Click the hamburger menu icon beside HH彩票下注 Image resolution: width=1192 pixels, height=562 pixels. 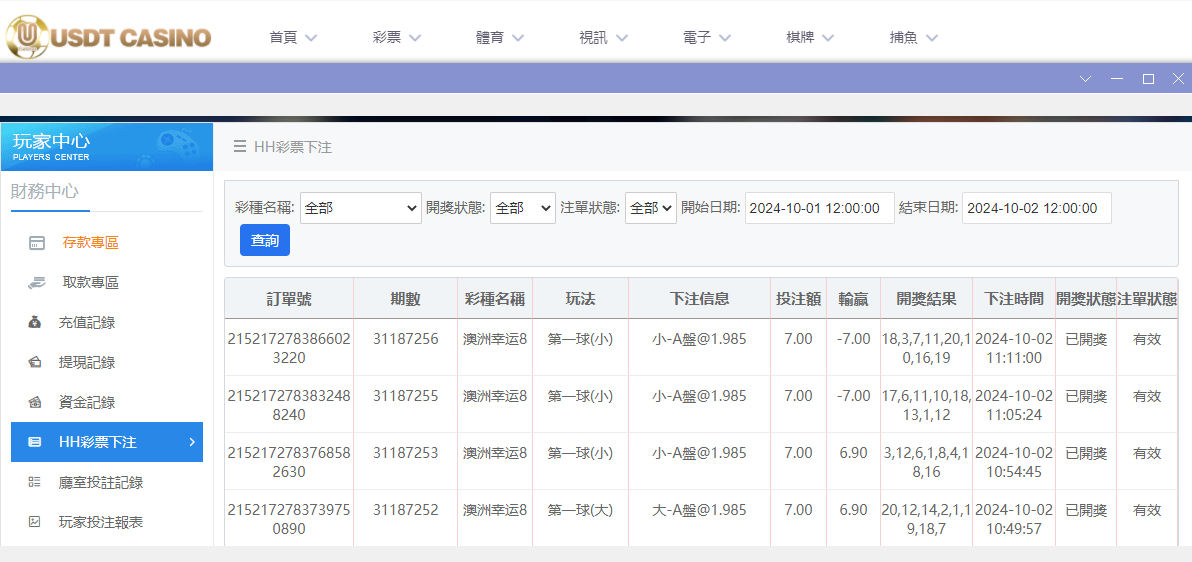point(240,147)
